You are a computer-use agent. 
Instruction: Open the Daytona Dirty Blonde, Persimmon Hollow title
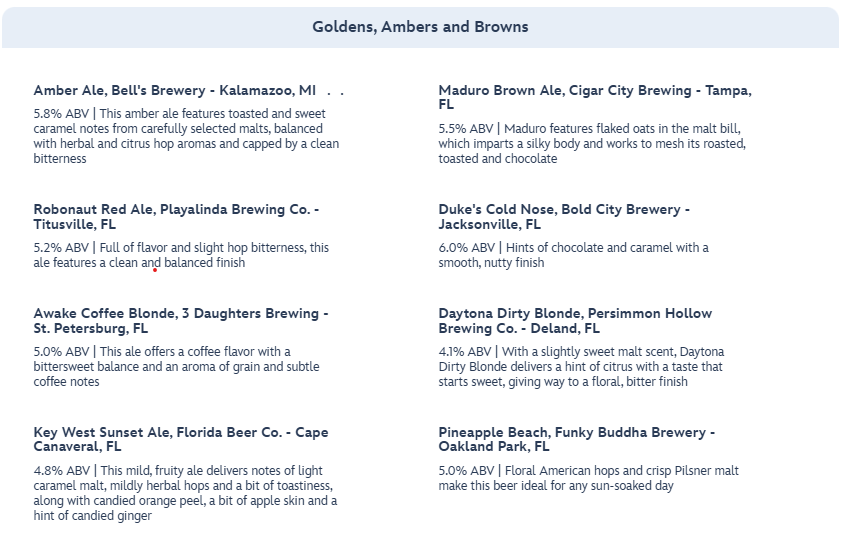coord(575,321)
